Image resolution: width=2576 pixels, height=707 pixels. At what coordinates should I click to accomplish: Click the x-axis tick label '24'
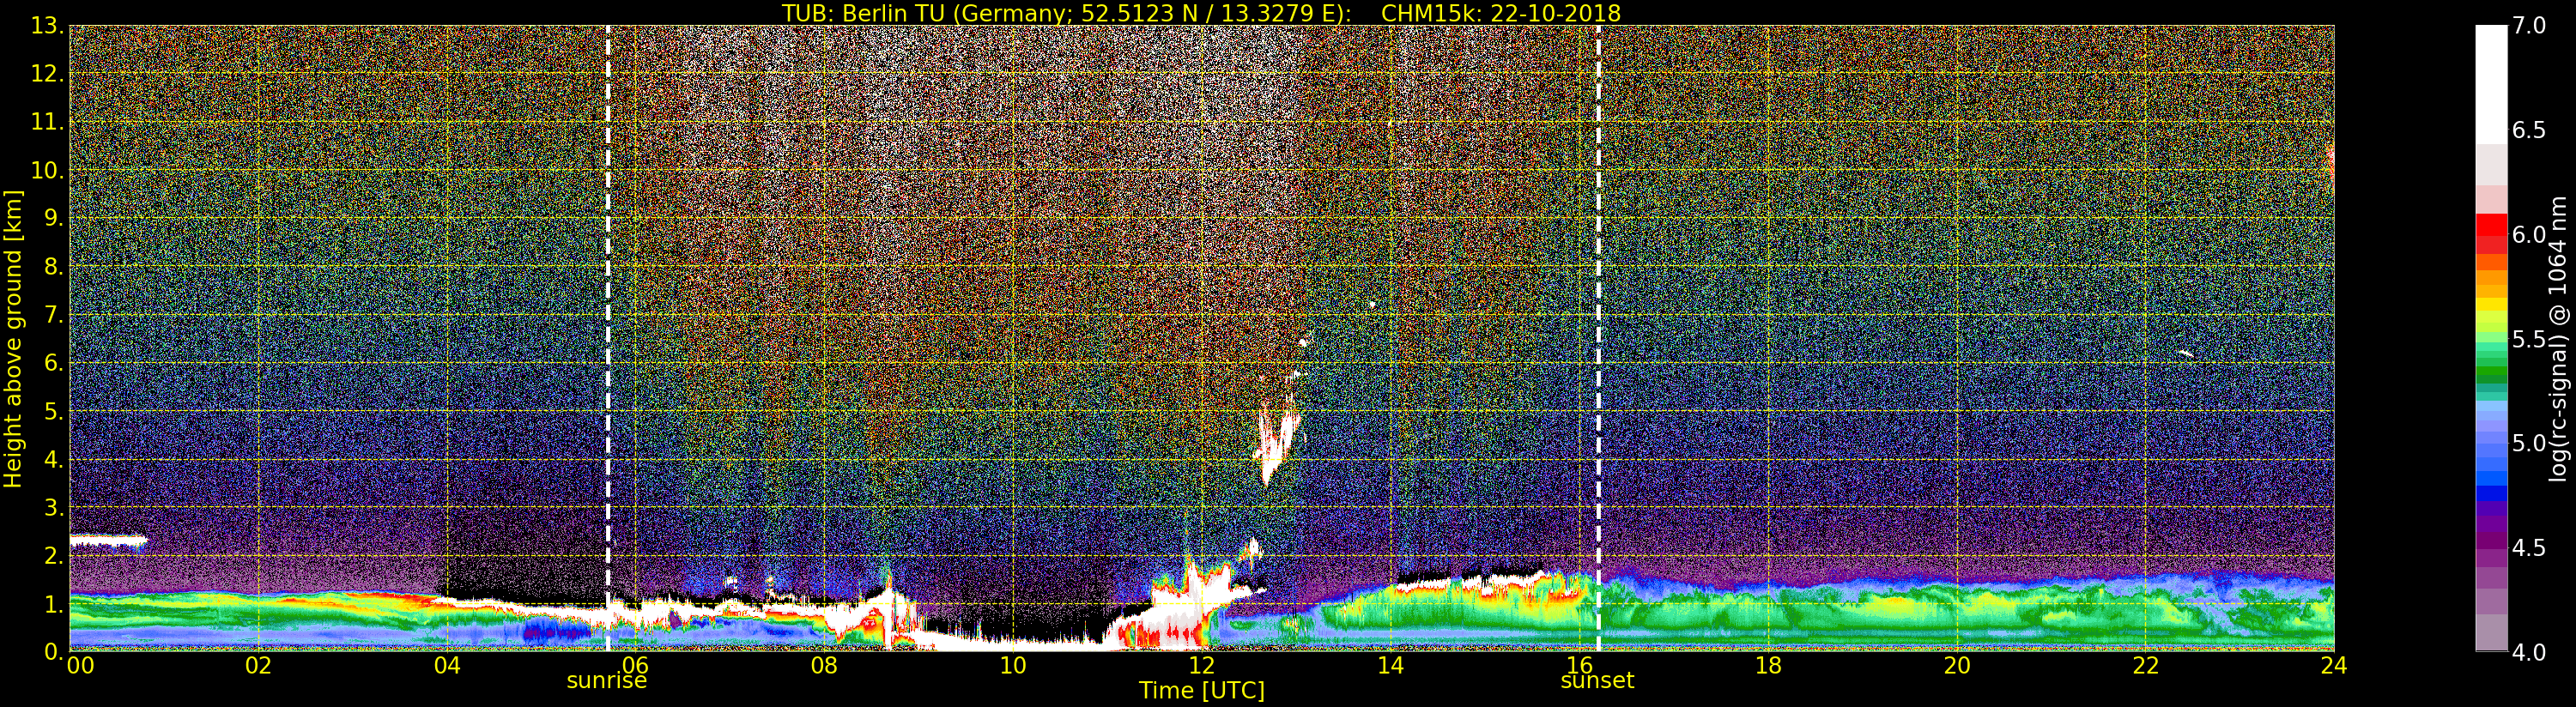click(2334, 666)
